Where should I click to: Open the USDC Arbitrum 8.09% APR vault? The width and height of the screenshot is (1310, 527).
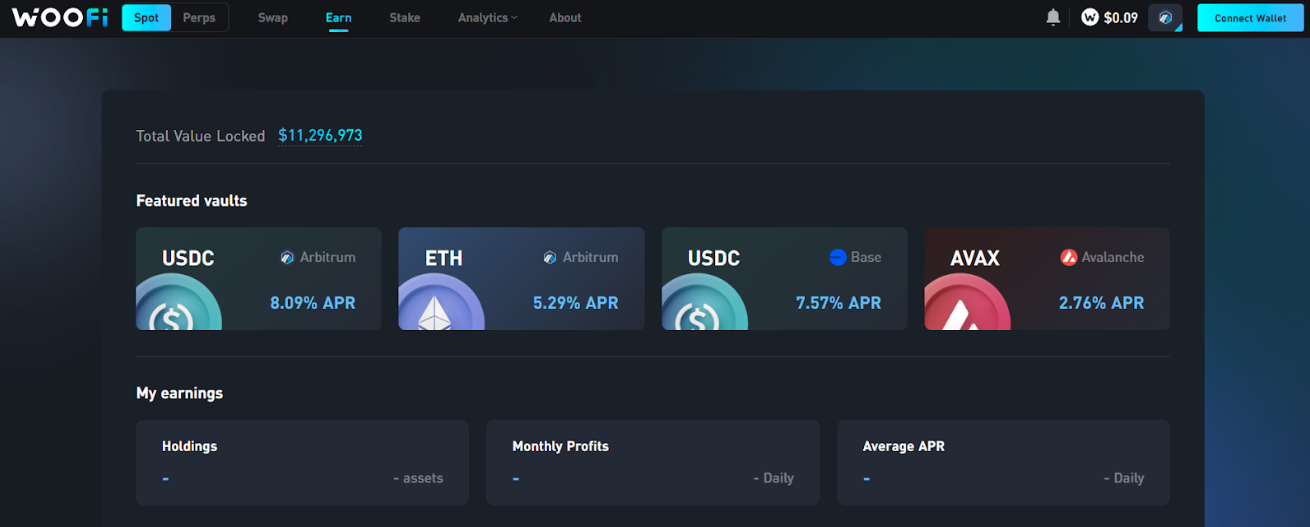pos(258,278)
